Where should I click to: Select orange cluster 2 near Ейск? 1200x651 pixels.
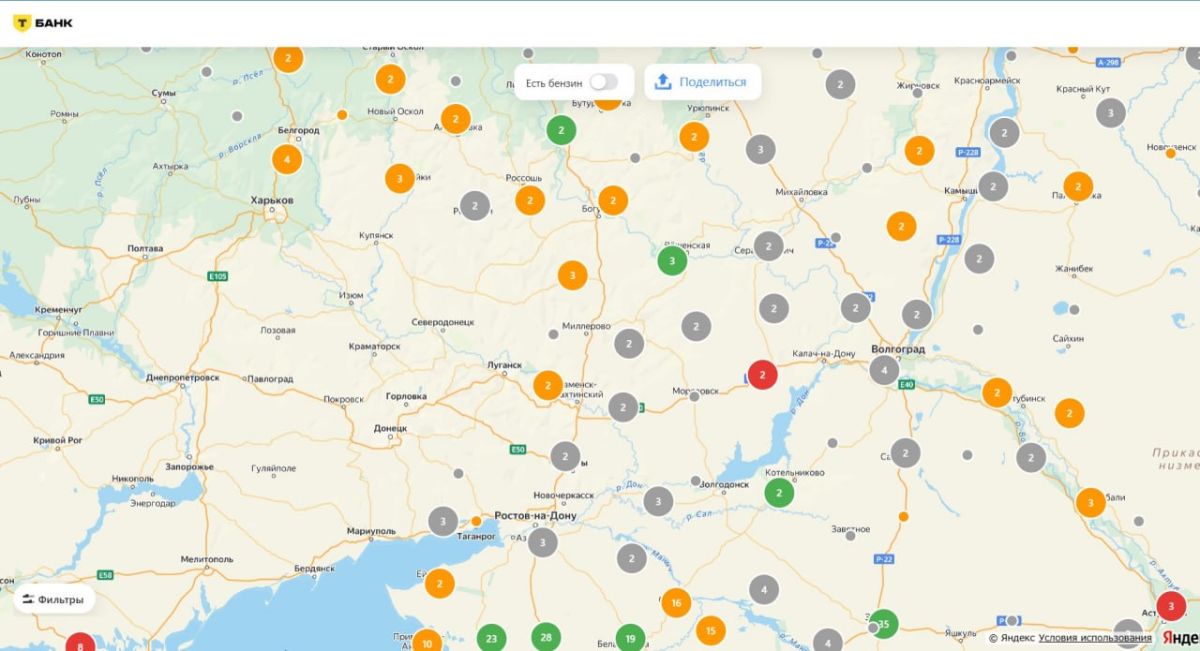[439, 583]
